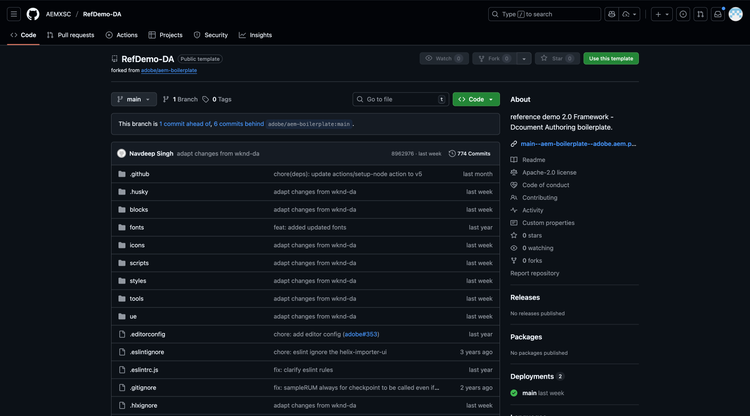Click the commit history clock icon
This screenshot has height=416, width=750.
click(452, 153)
